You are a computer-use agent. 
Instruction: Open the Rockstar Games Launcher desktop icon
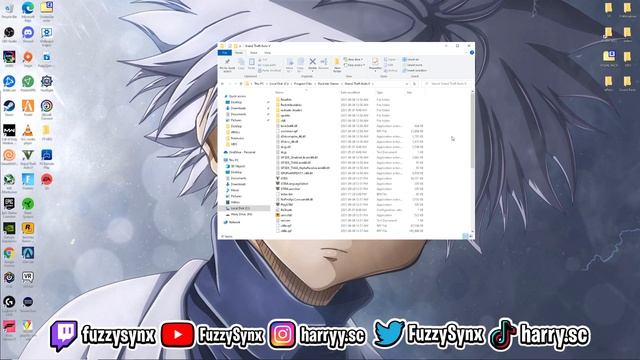(x=28, y=231)
